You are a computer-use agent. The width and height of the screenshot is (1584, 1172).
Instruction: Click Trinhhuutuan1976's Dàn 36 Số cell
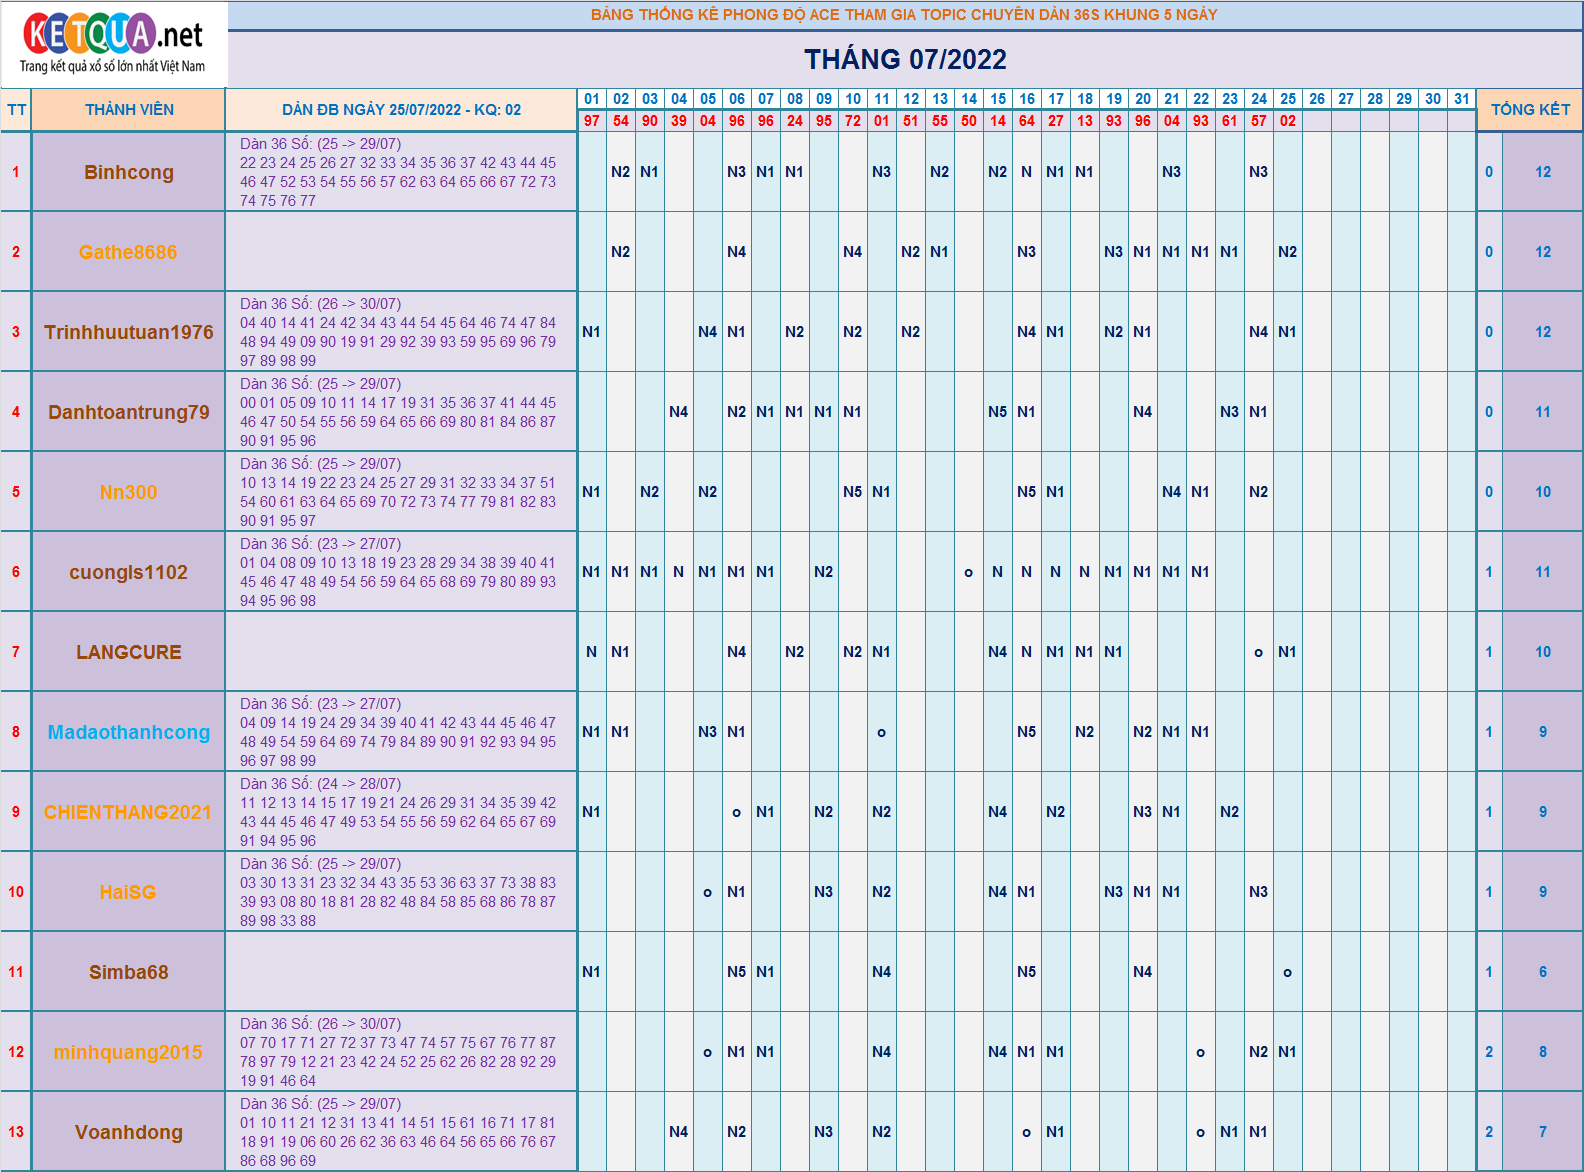[401, 332]
